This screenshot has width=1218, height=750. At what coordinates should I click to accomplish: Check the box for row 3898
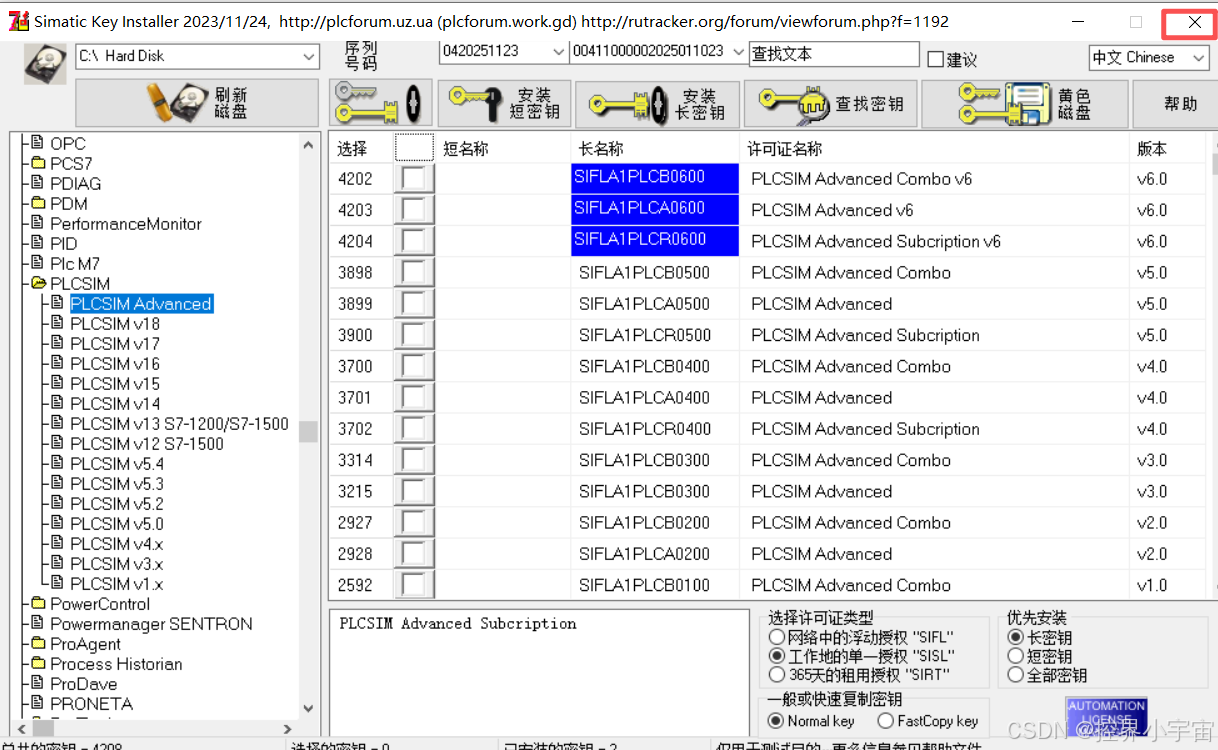pyautogui.click(x=414, y=273)
